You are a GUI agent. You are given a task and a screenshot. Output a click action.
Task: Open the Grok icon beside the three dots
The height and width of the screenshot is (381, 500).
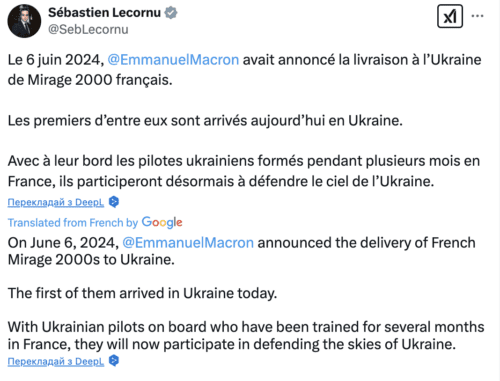450,16
